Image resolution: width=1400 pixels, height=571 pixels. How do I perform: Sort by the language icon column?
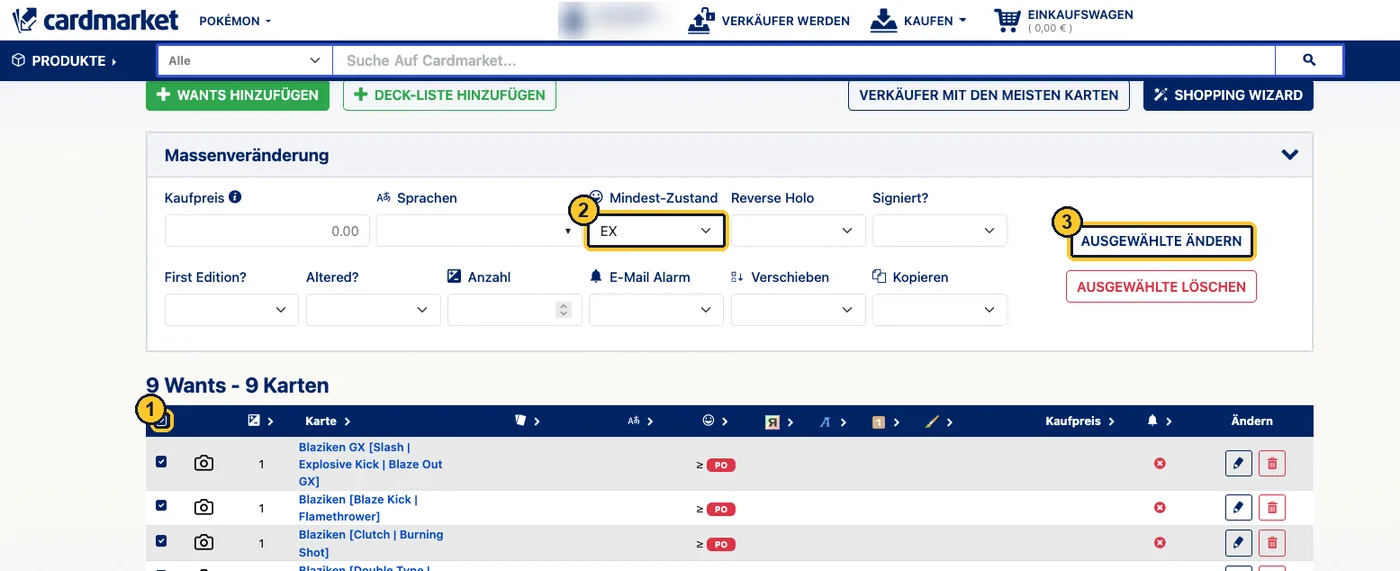click(x=640, y=421)
